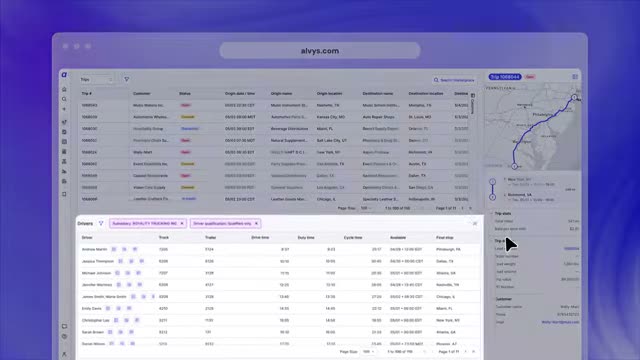Viewport: 640px width, 360px height.
Task: Click the Status column header
Action: [x=185, y=93]
